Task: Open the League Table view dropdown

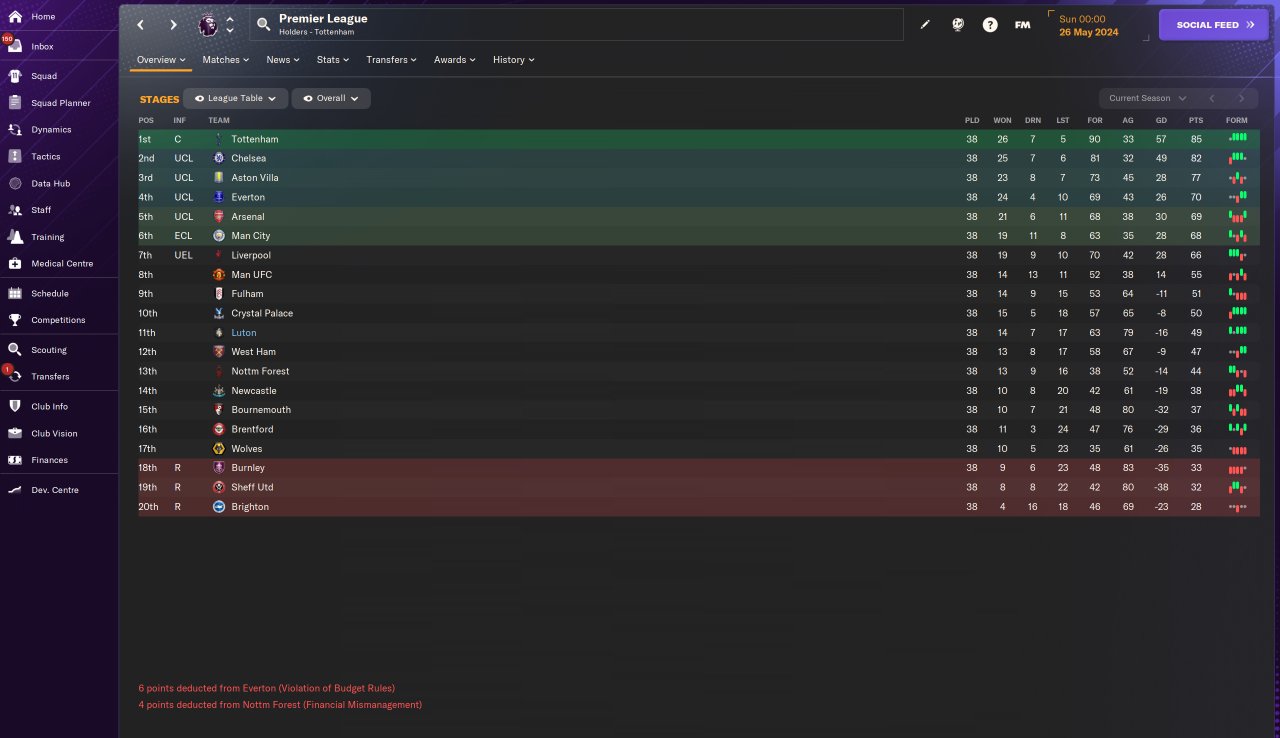Action: pos(236,99)
